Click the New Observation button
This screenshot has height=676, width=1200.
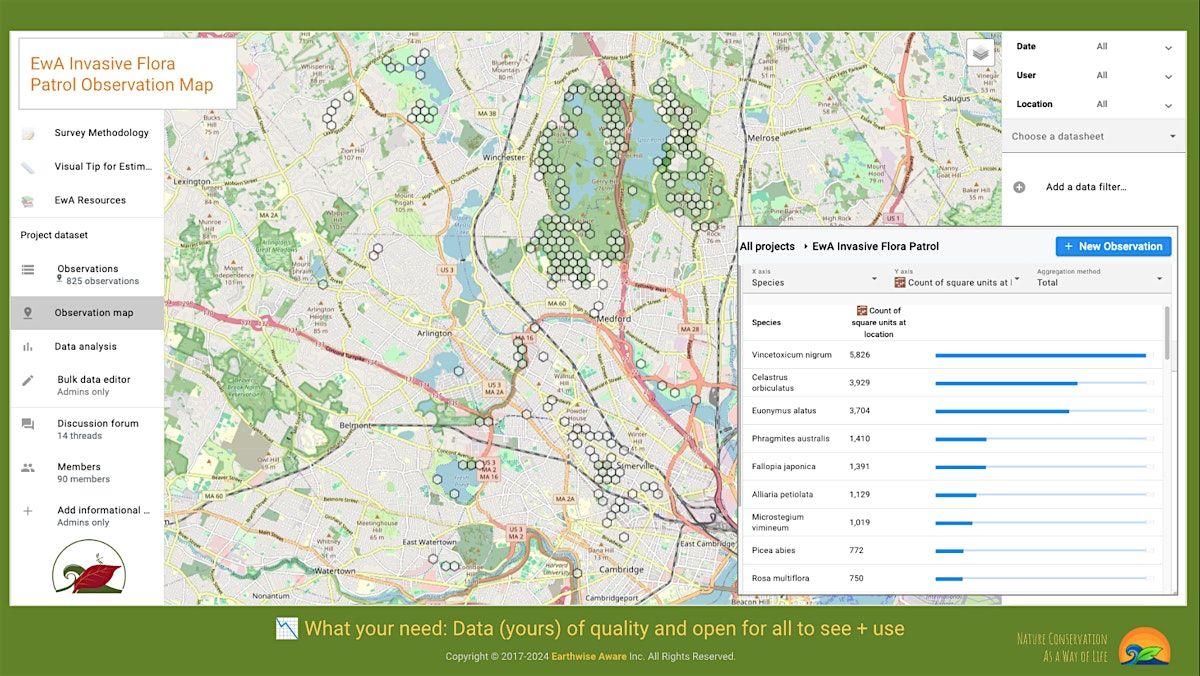pos(1112,246)
